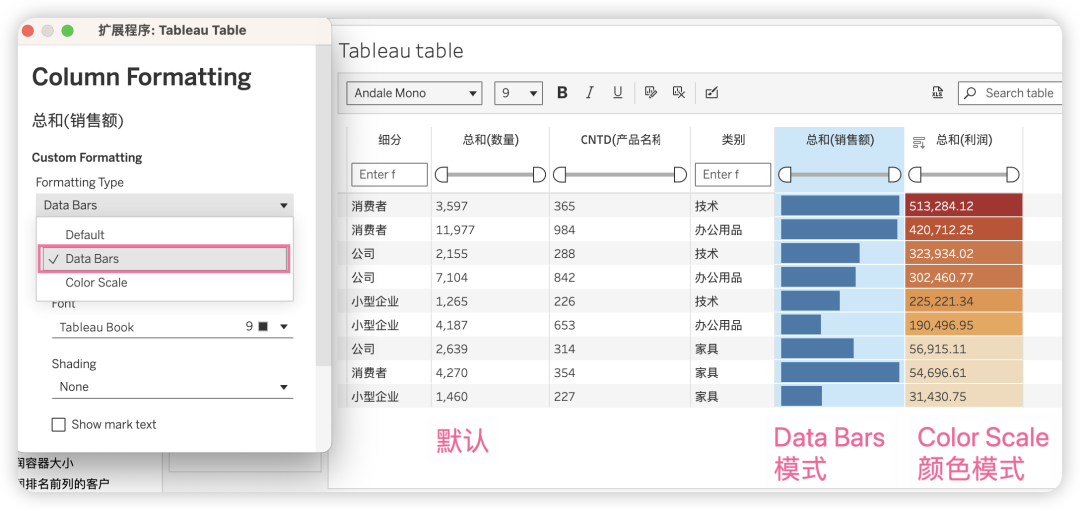Click the 7,104 quantity cell
1080x510 pixels.
[490, 278]
